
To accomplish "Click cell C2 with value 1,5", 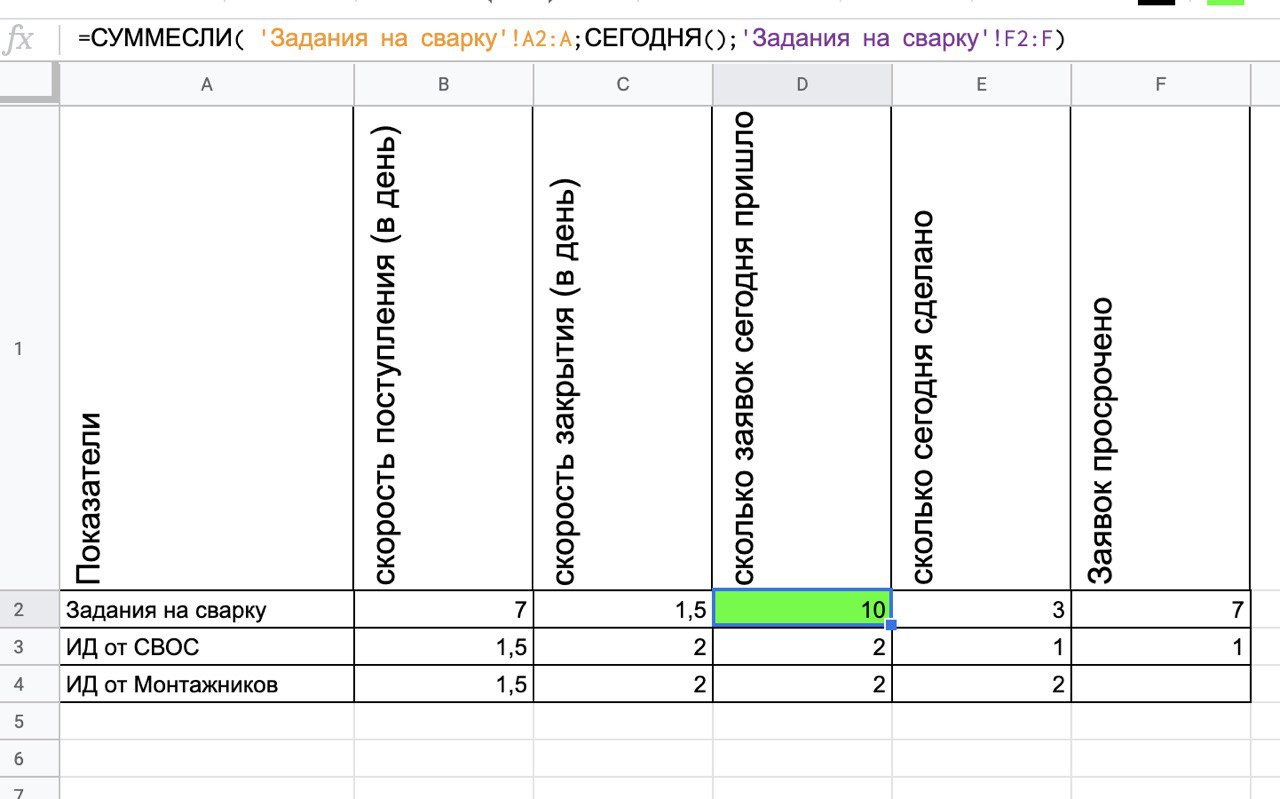I will 622,609.
